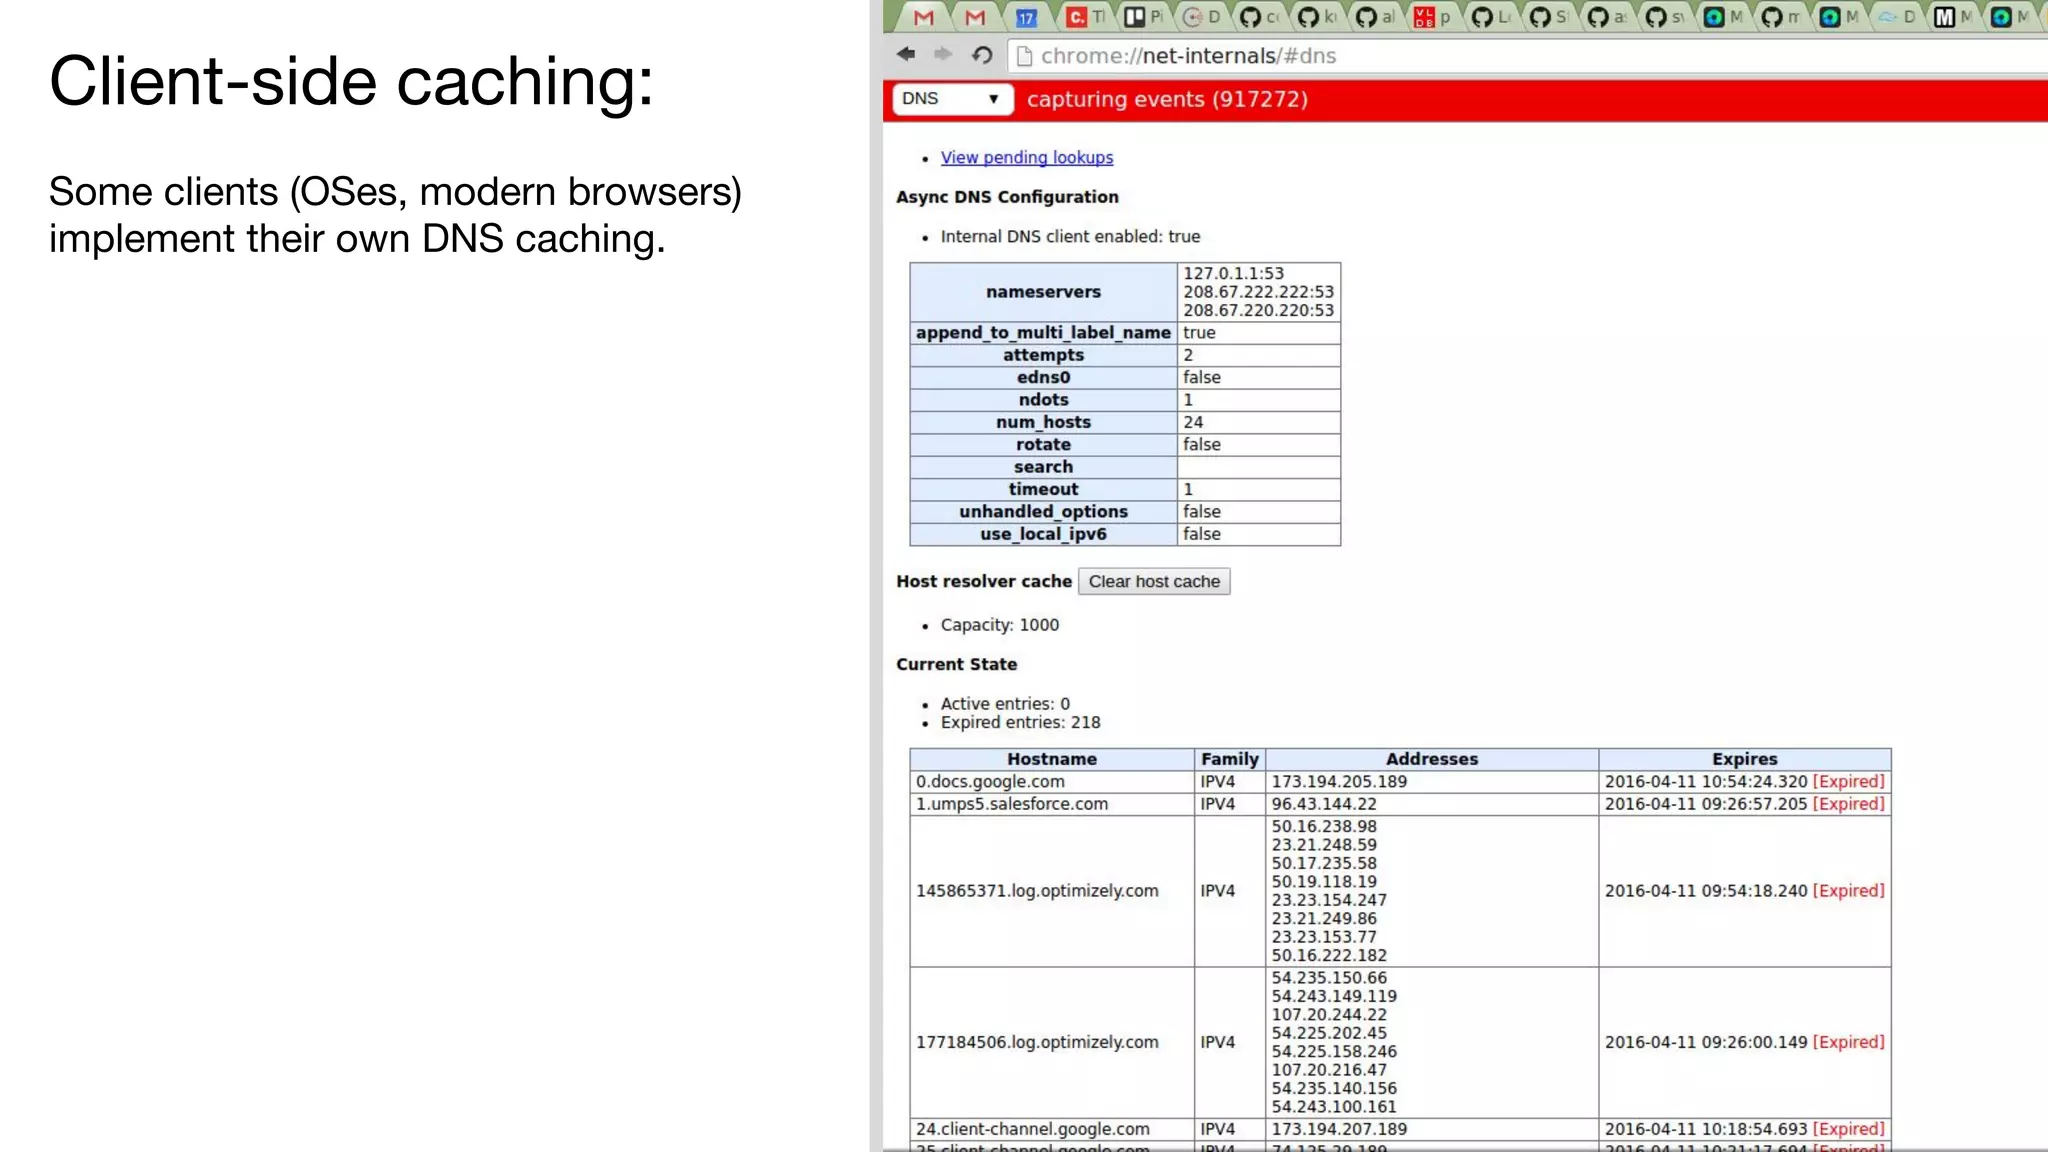Click the edns0 row label

pos(1043,377)
